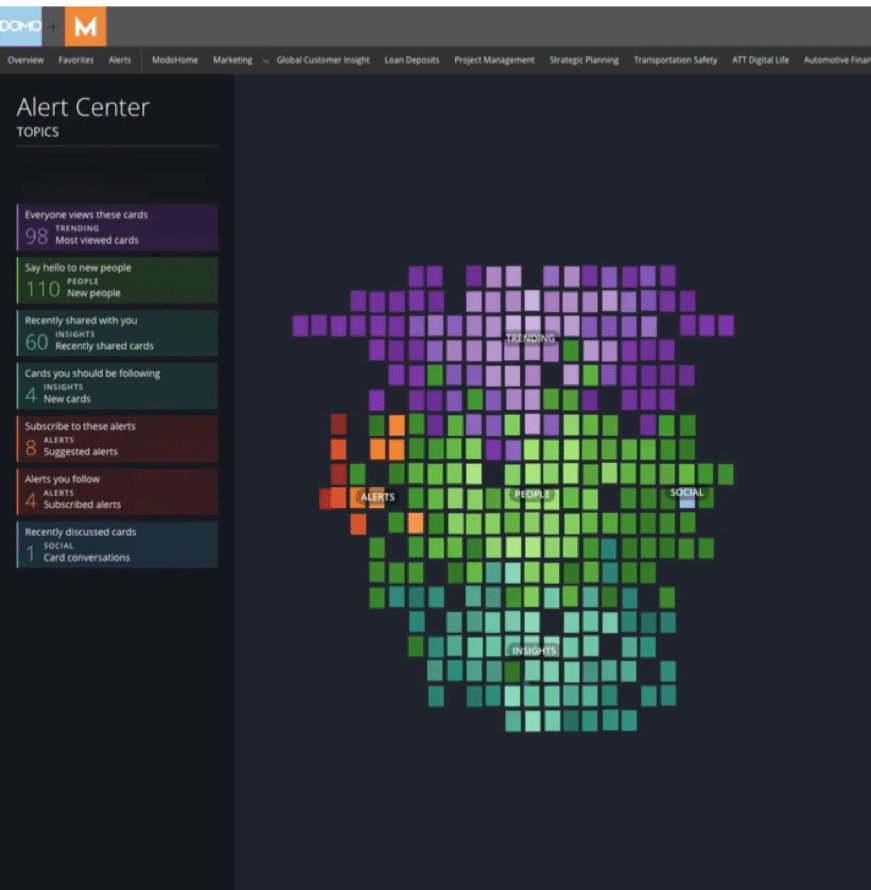Viewport: 871px width, 890px height.
Task: Click "Say hello to new people" text
Action: (78, 268)
